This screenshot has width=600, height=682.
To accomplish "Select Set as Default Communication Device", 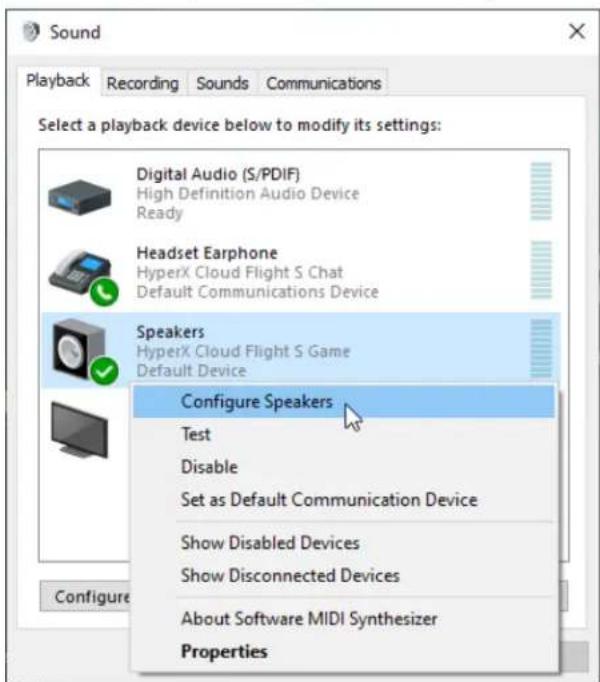I will coord(344,499).
